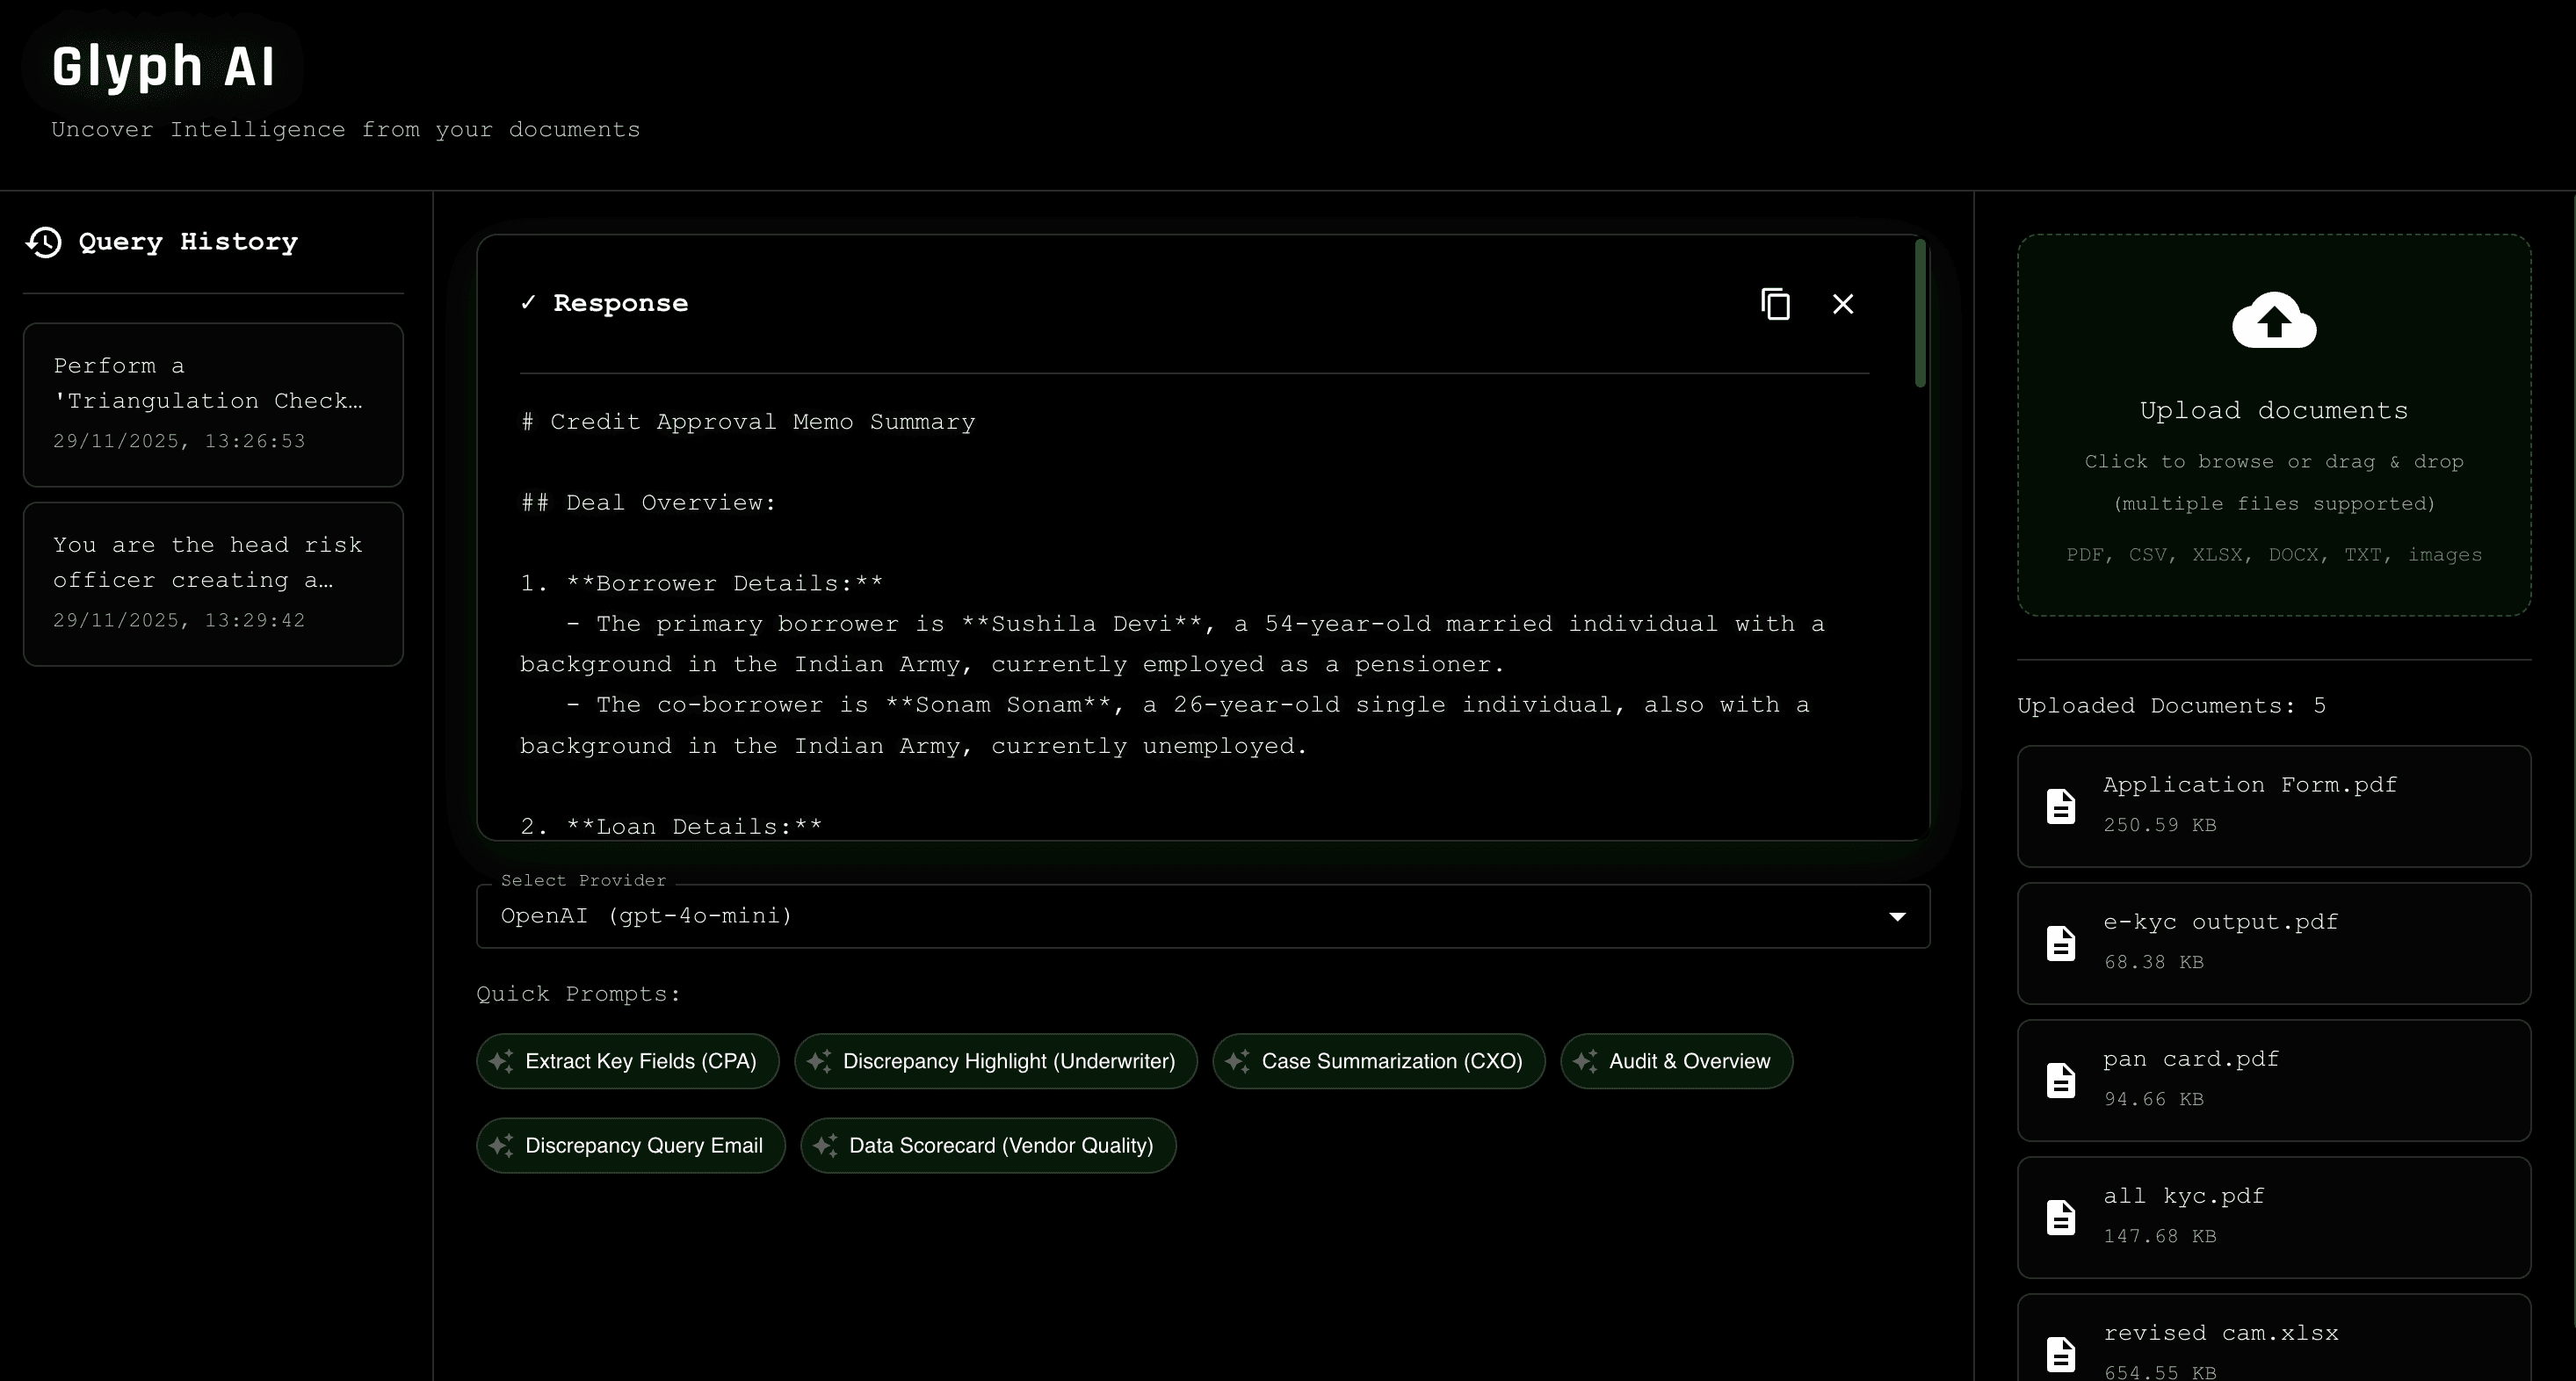The width and height of the screenshot is (2576, 1381).
Task: Open the Select Provider dropdown
Action: pos(1190,916)
